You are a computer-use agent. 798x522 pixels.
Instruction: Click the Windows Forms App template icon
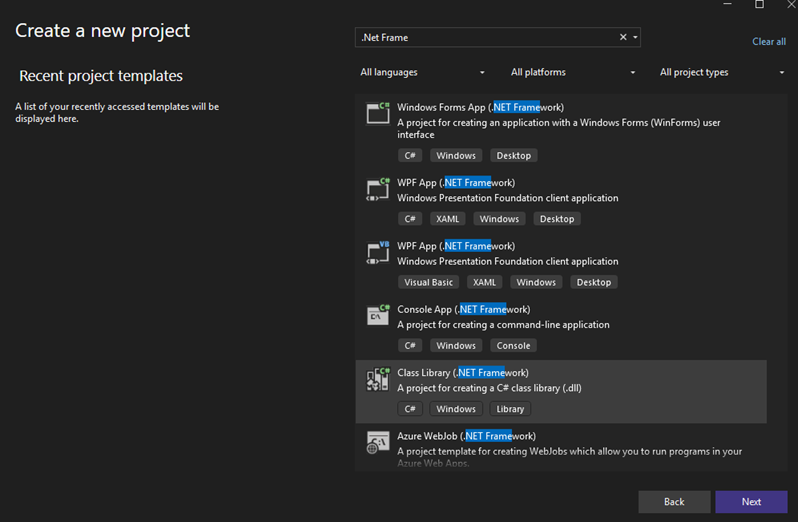378,113
